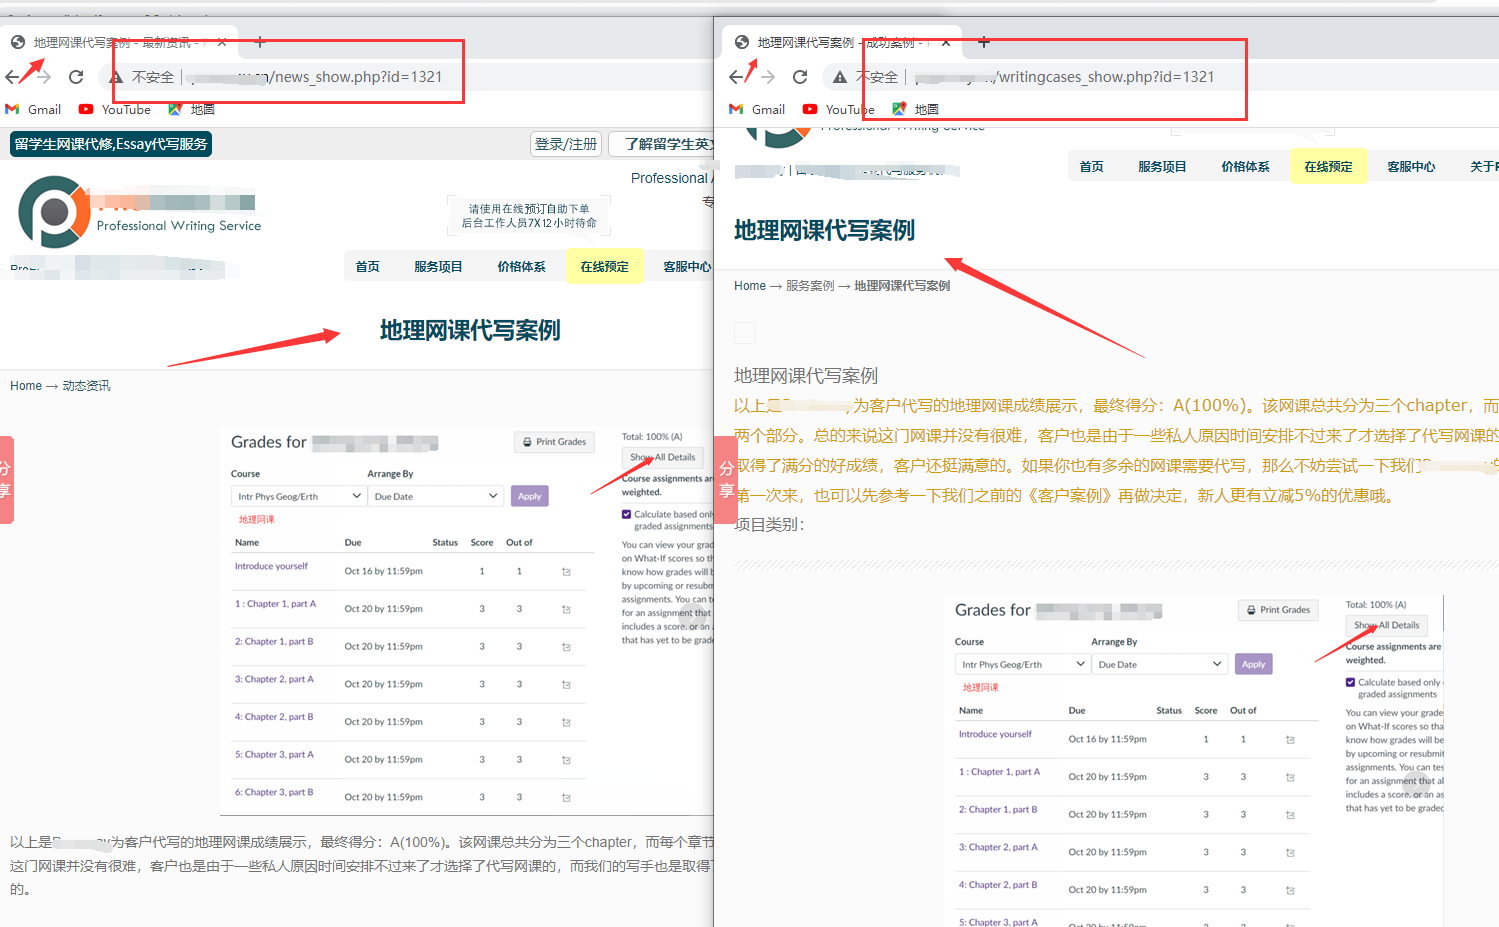1499x927 pixels.
Task: Click the Apply button in left window
Action: (529, 496)
